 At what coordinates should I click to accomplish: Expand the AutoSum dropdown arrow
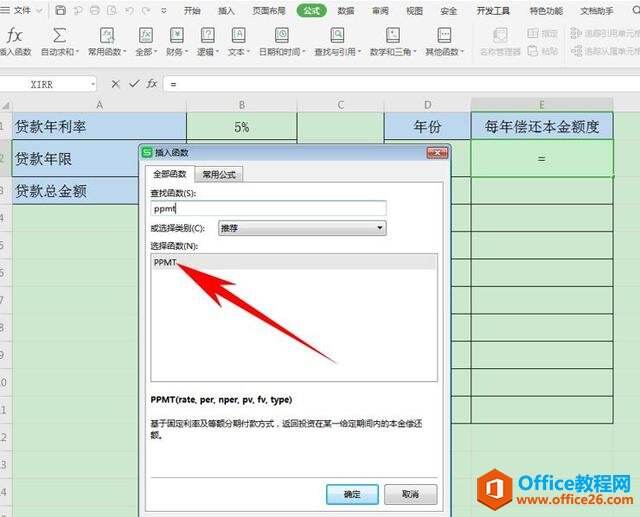pyautogui.click(x=77, y=52)
